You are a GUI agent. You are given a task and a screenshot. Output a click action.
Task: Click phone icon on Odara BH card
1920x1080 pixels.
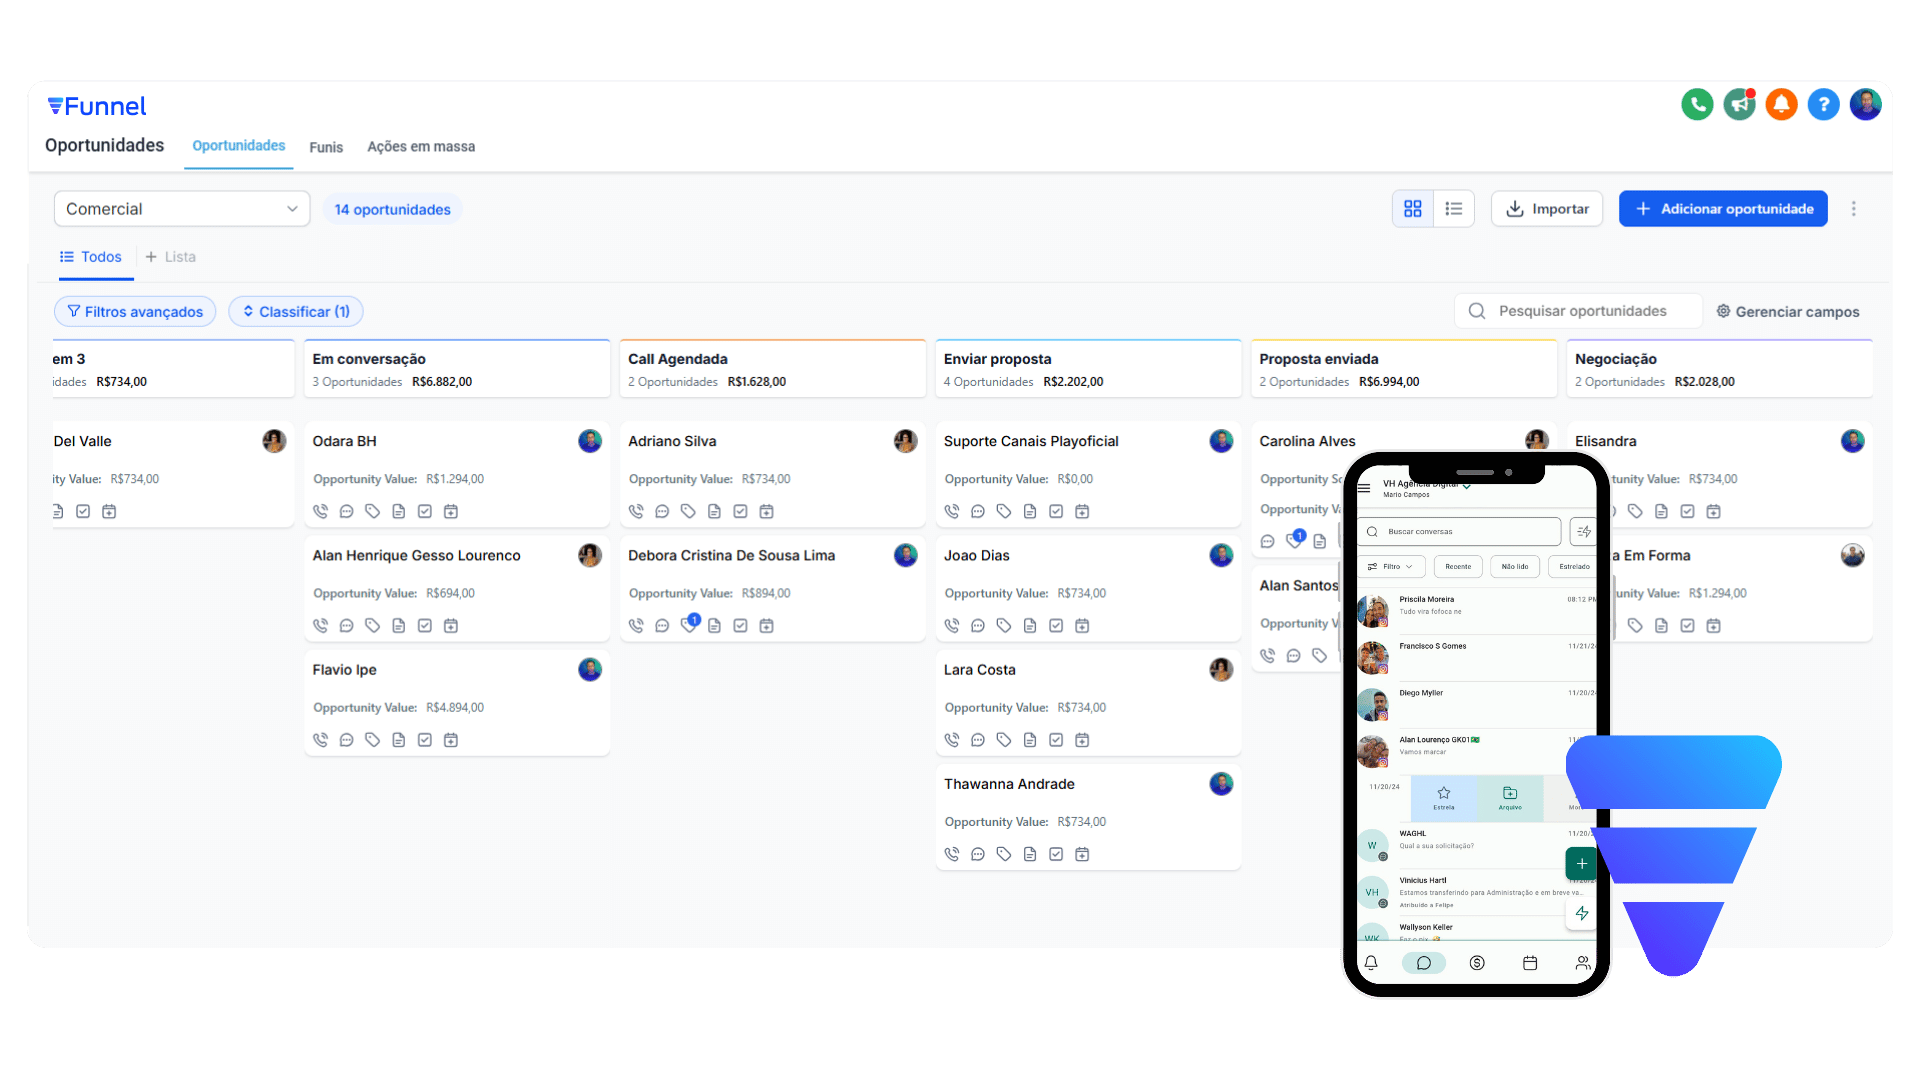click(320, 511)
